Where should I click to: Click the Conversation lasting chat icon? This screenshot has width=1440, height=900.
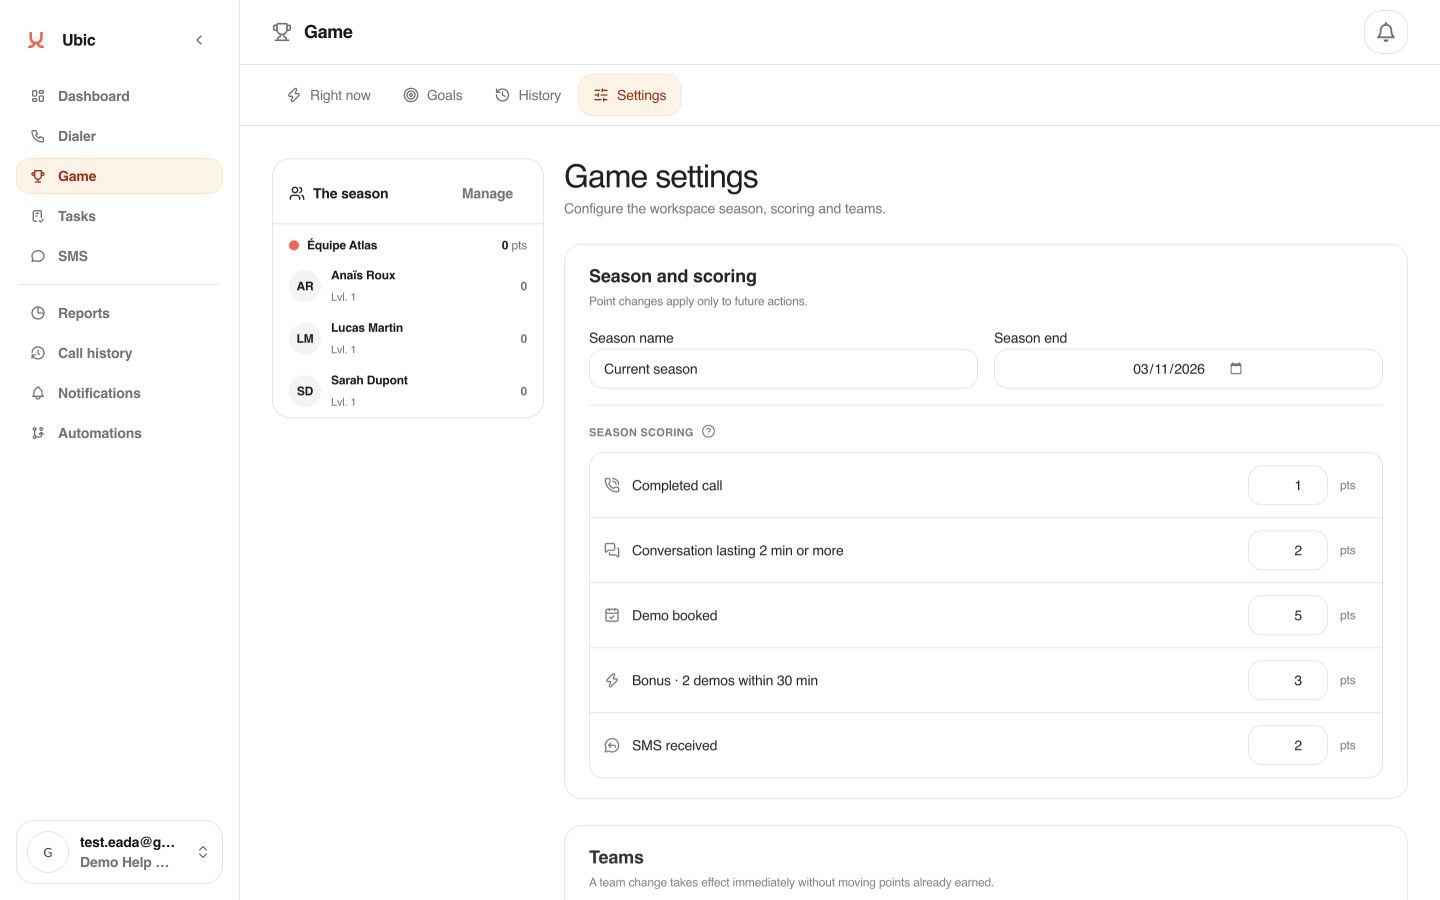point(612,550)
